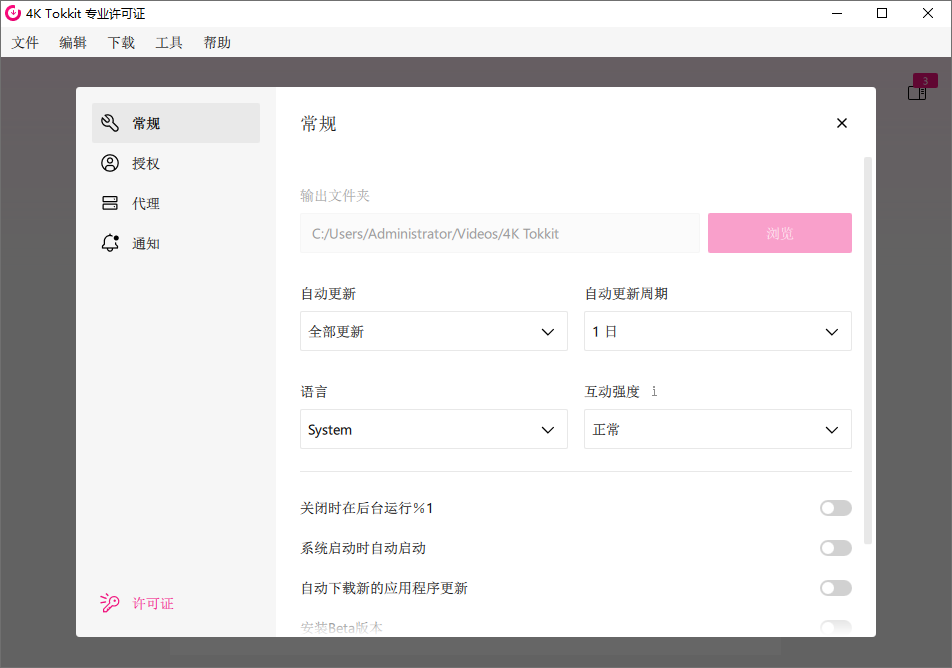This screenshot has width=952, height=668.
Task: Switch to the 授权 settings tab
Action: pyautogui.click(x=176, y=163)
